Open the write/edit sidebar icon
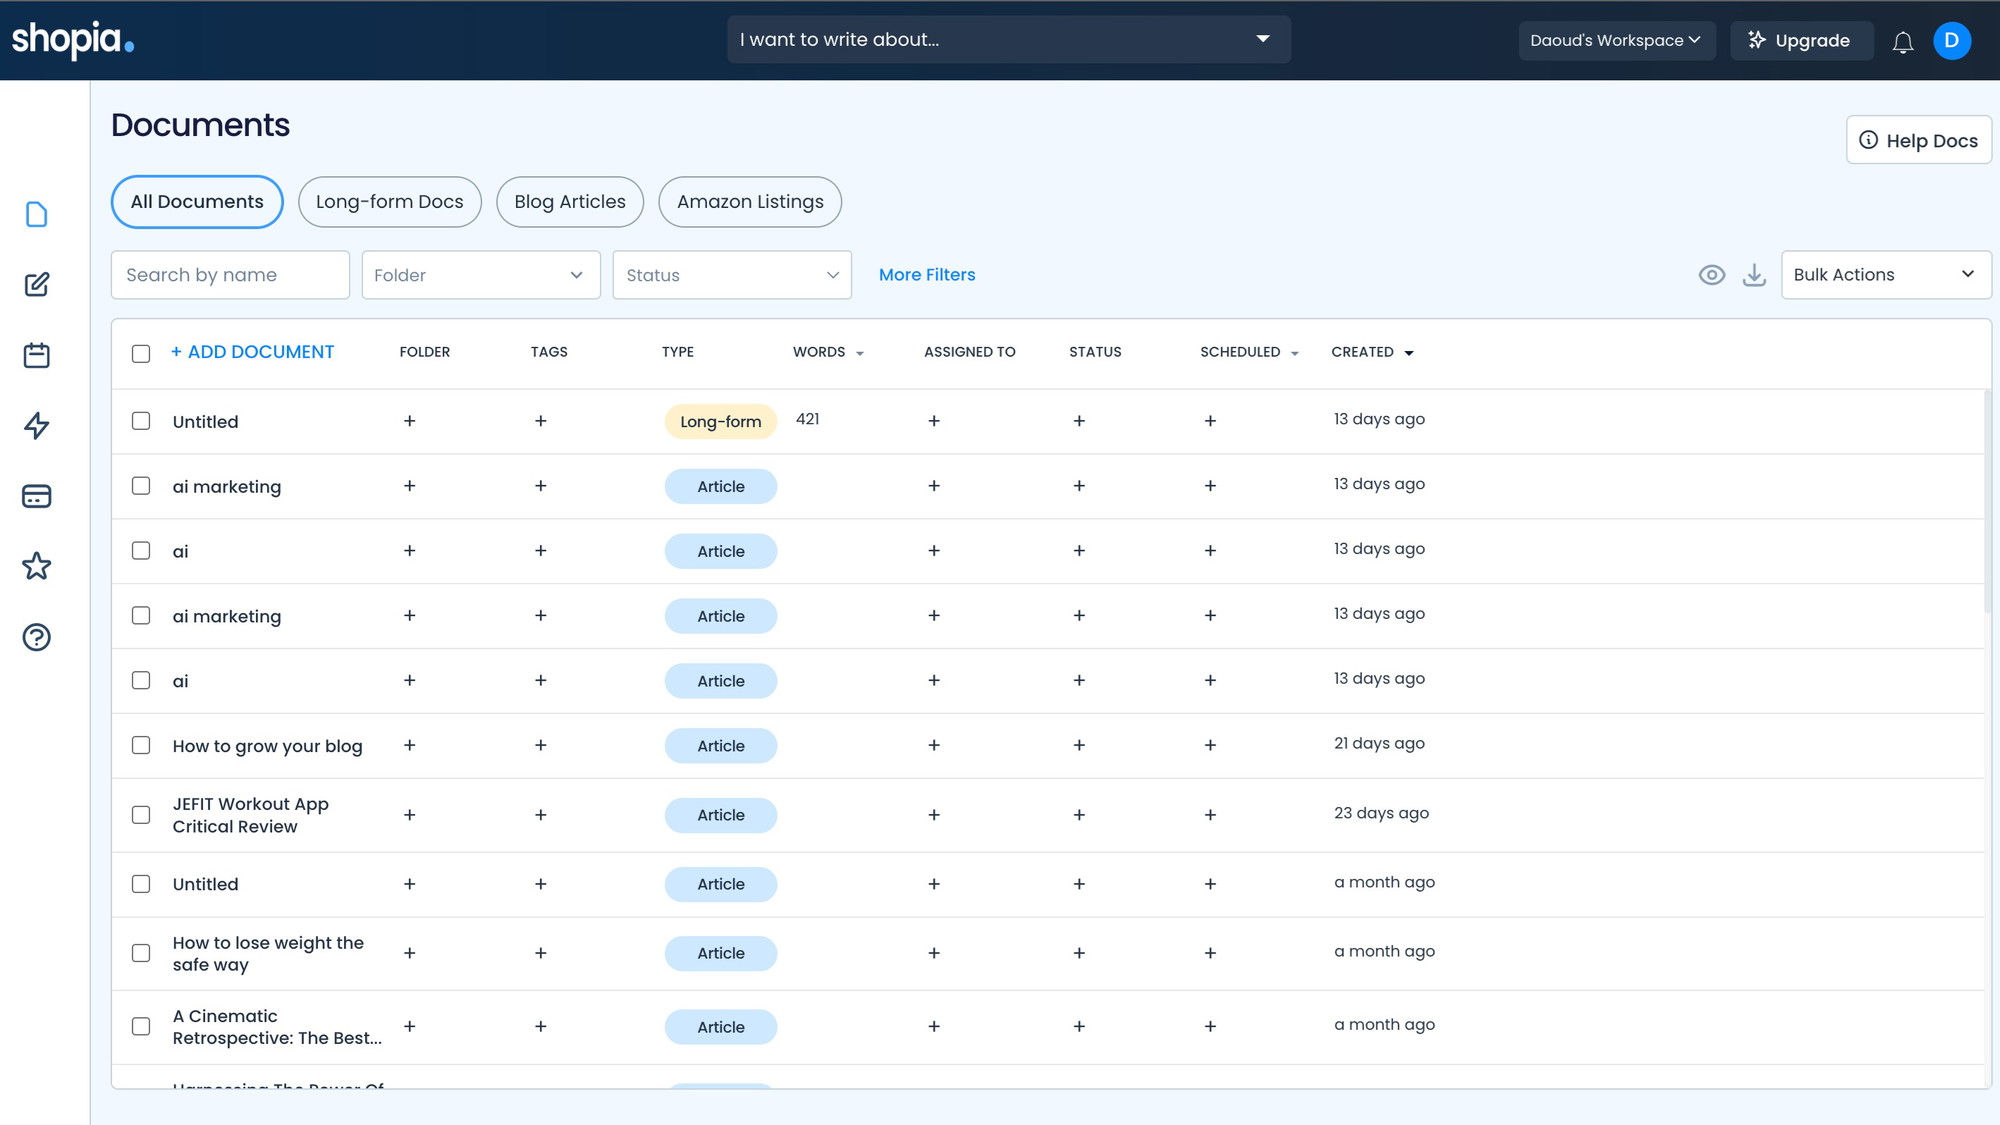Screen dimensions: 2000x1125 click(37, 285)
